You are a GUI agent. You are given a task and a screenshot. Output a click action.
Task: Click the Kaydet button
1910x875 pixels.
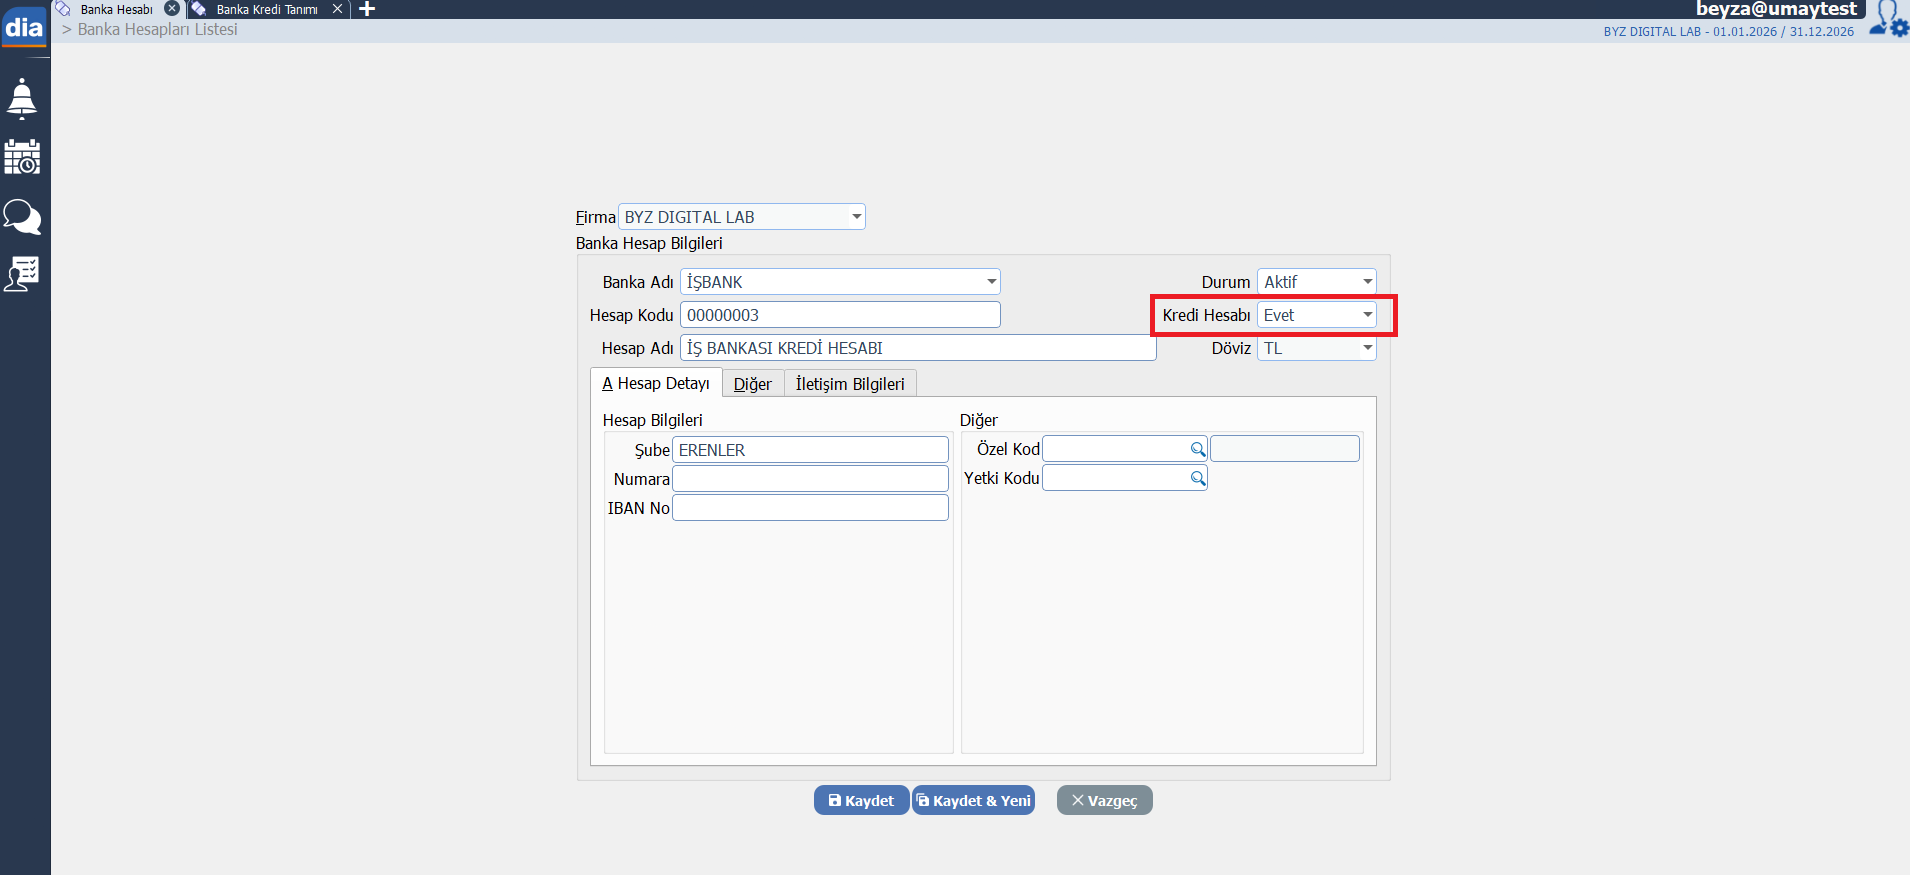tap(861, 800)
